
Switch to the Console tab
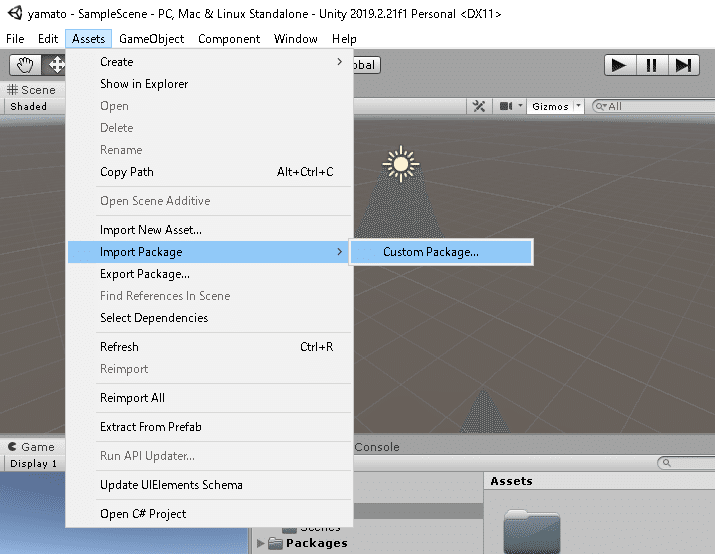[377, 447]
